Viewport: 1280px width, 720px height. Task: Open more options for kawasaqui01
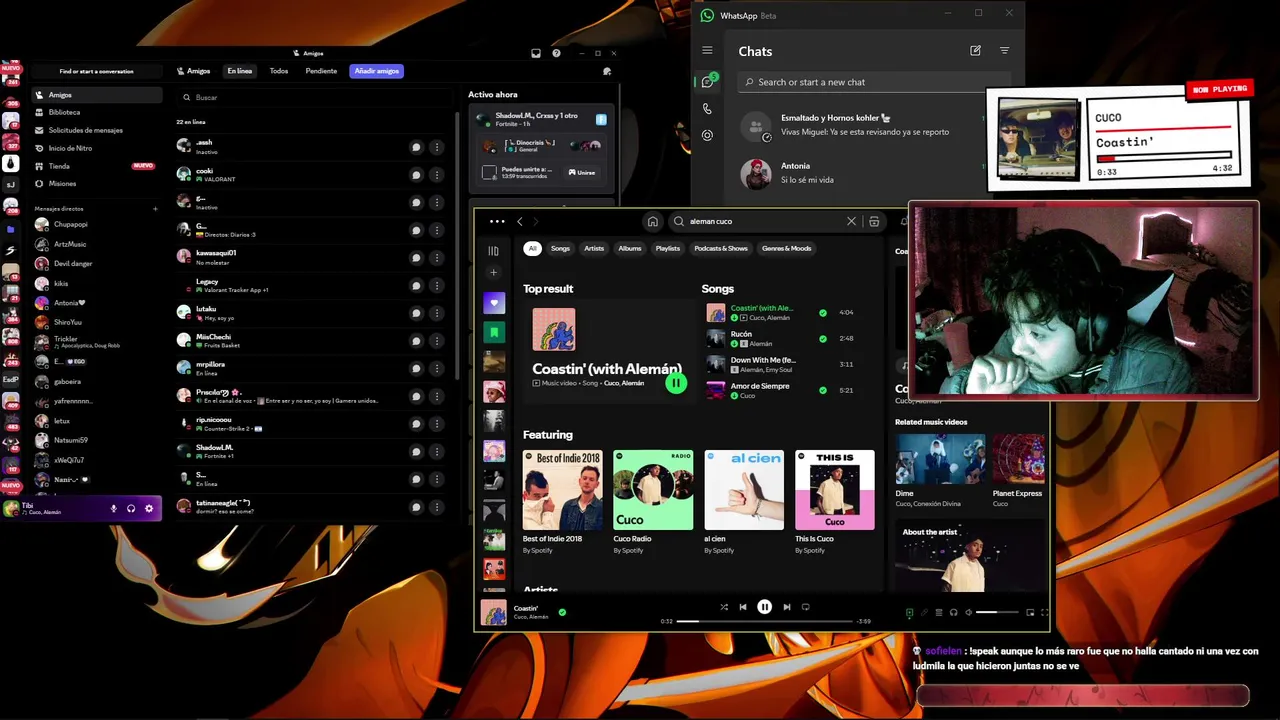(x=436, y=257)
